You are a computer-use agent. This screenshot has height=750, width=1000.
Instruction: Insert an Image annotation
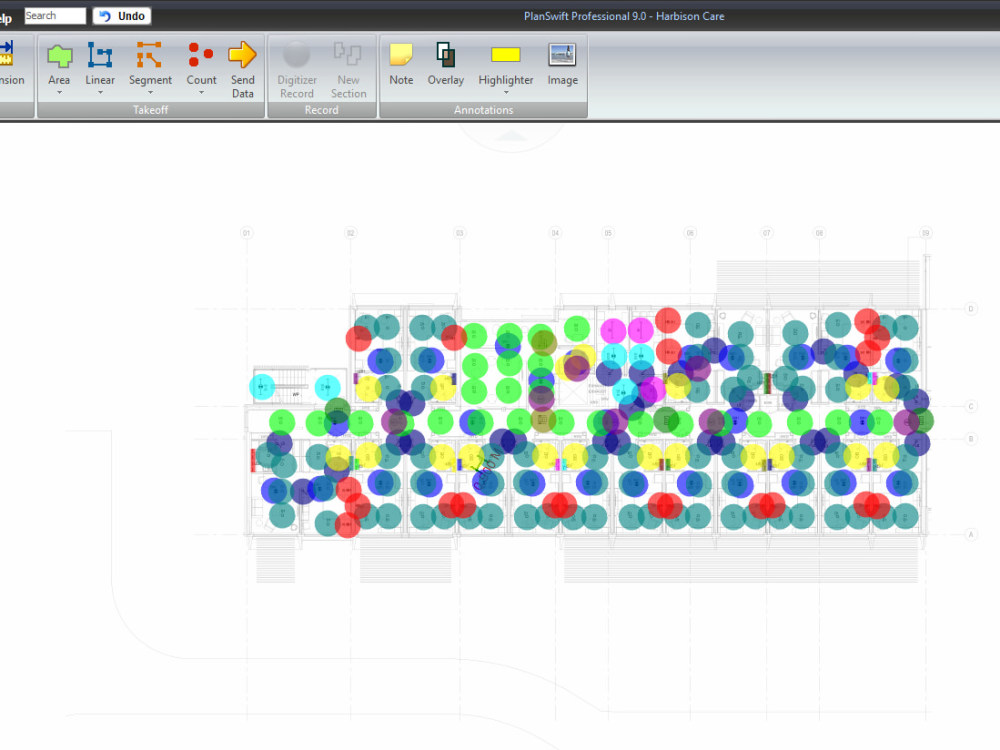point(562,64)
